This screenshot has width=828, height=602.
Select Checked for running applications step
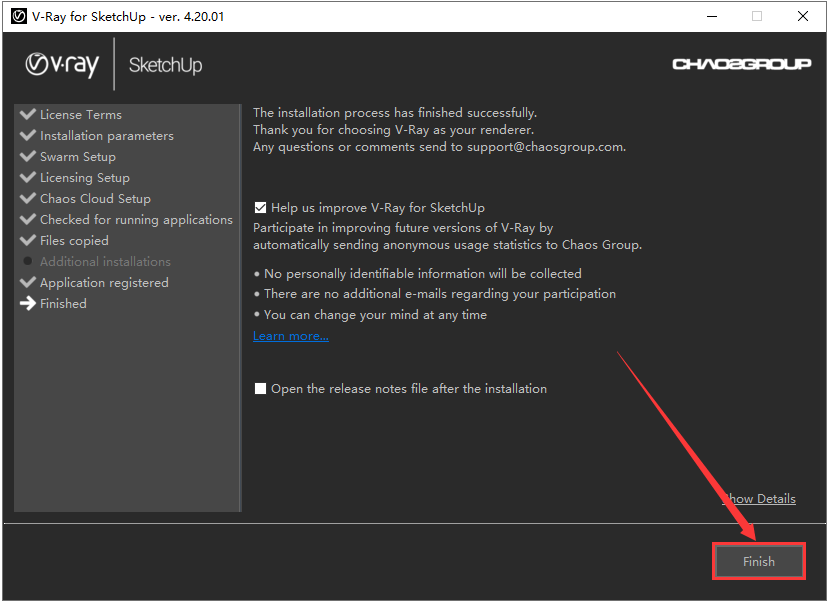(136, 220)
